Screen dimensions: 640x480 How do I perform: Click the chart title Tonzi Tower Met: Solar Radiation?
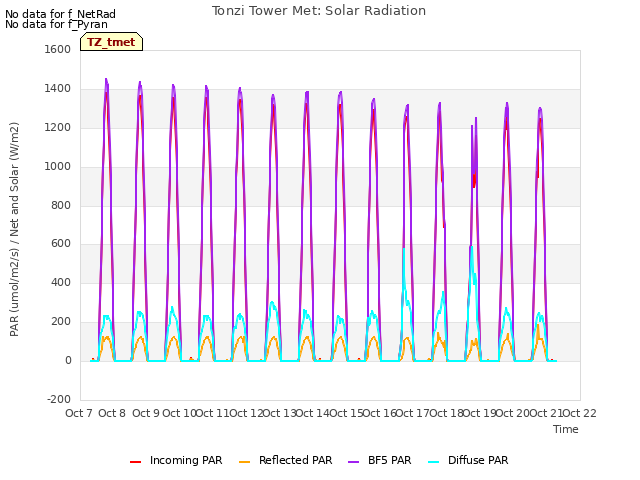coord(319,11)
